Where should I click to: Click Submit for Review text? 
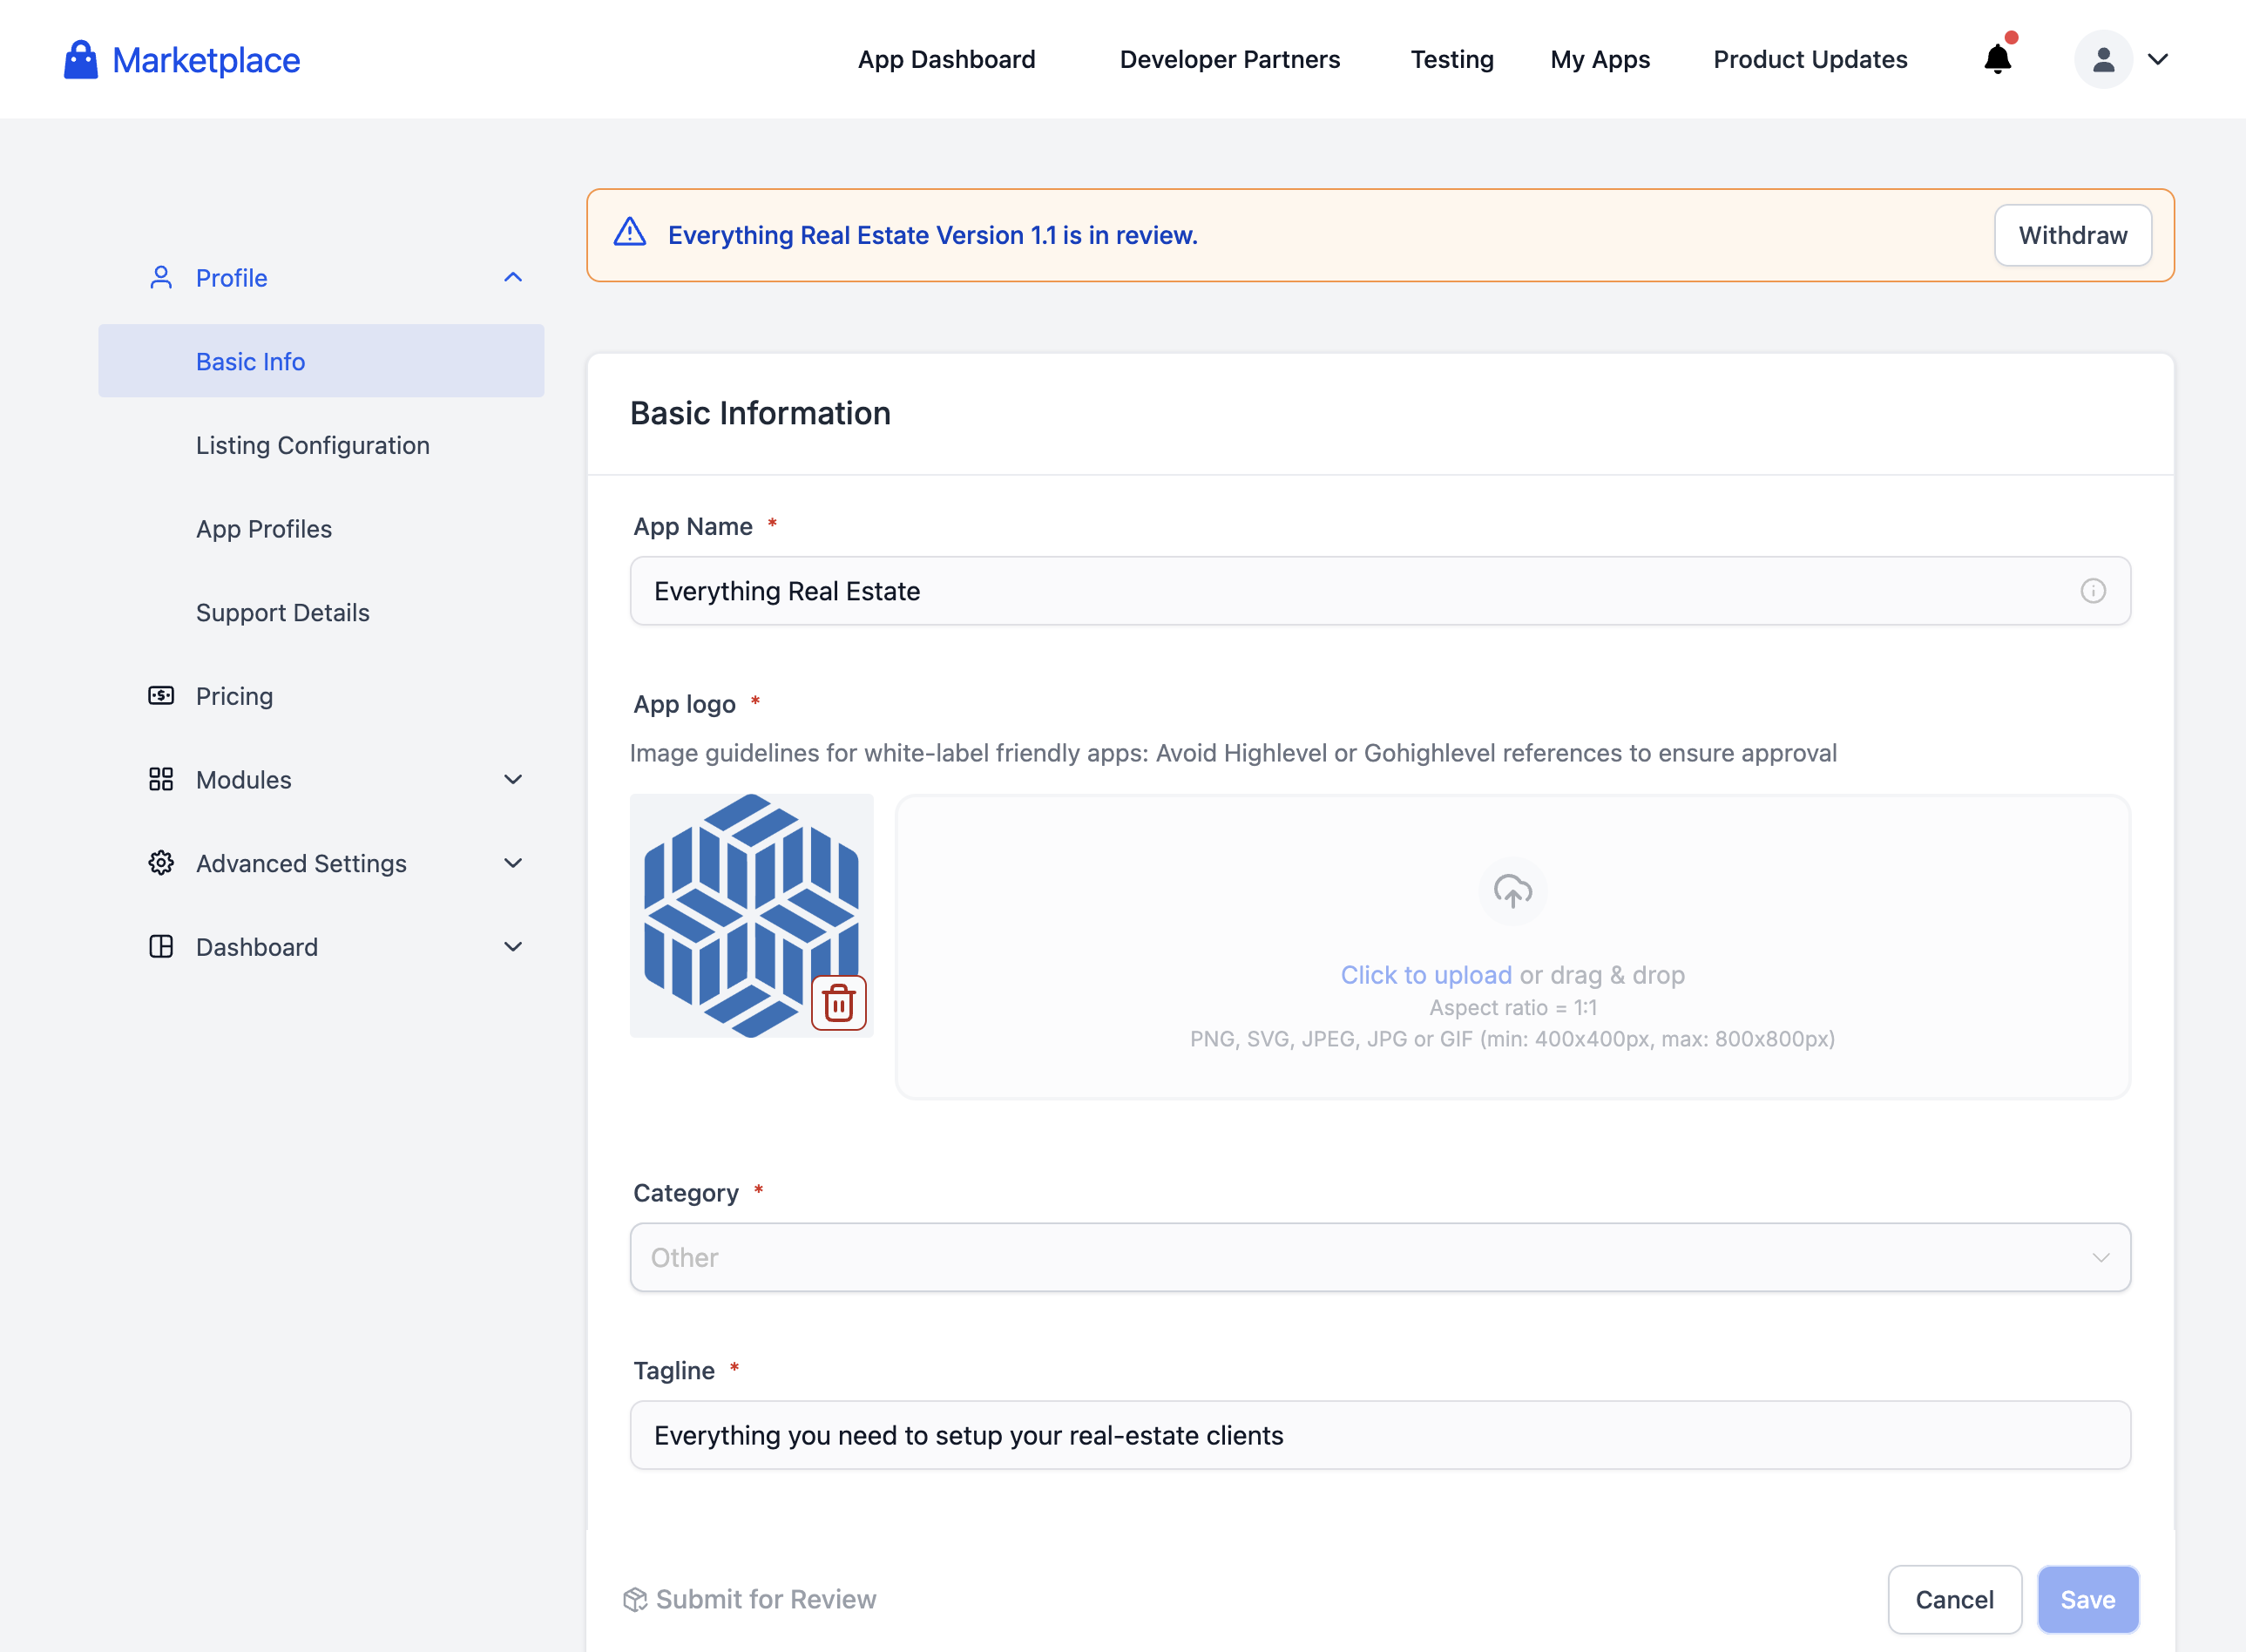(x=766, y=1600)
